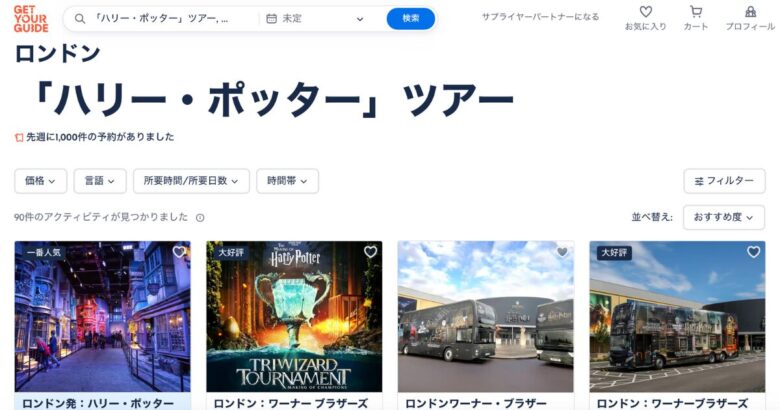This screenshot has width=780, height=410.
Task: Click the calendar icon beside 未定
Action: [271, 19]
